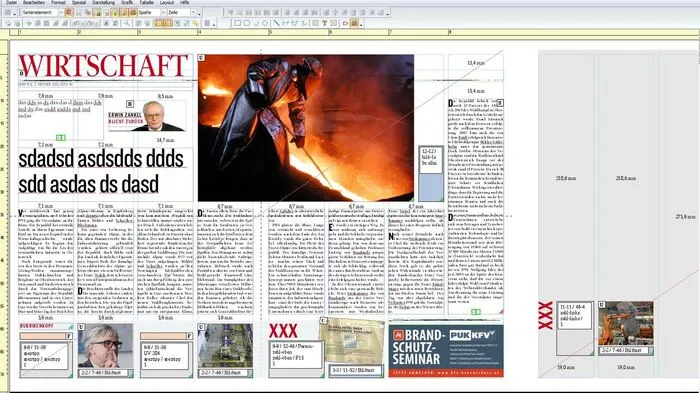Open the Format menu
This screenshot has width=700, height=393.
(58, 2)
